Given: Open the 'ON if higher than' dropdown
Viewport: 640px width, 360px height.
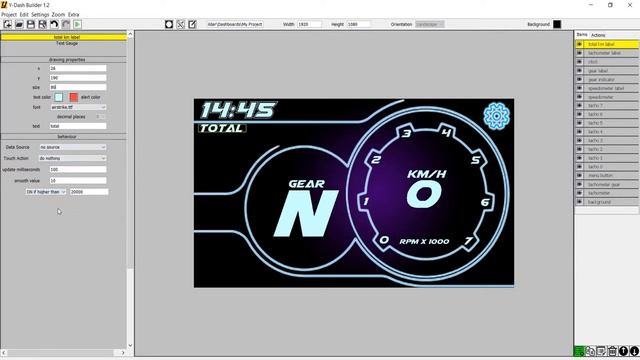Looking at the screenshot, I should click(46, 191).
